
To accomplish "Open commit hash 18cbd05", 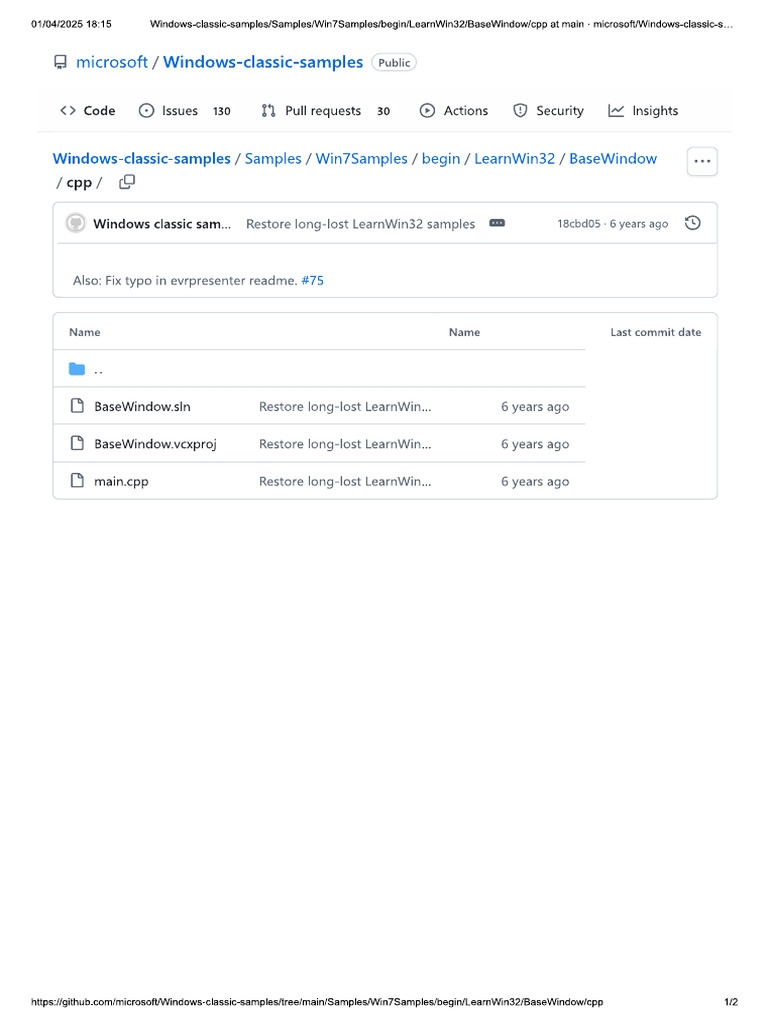I will 579,224.
